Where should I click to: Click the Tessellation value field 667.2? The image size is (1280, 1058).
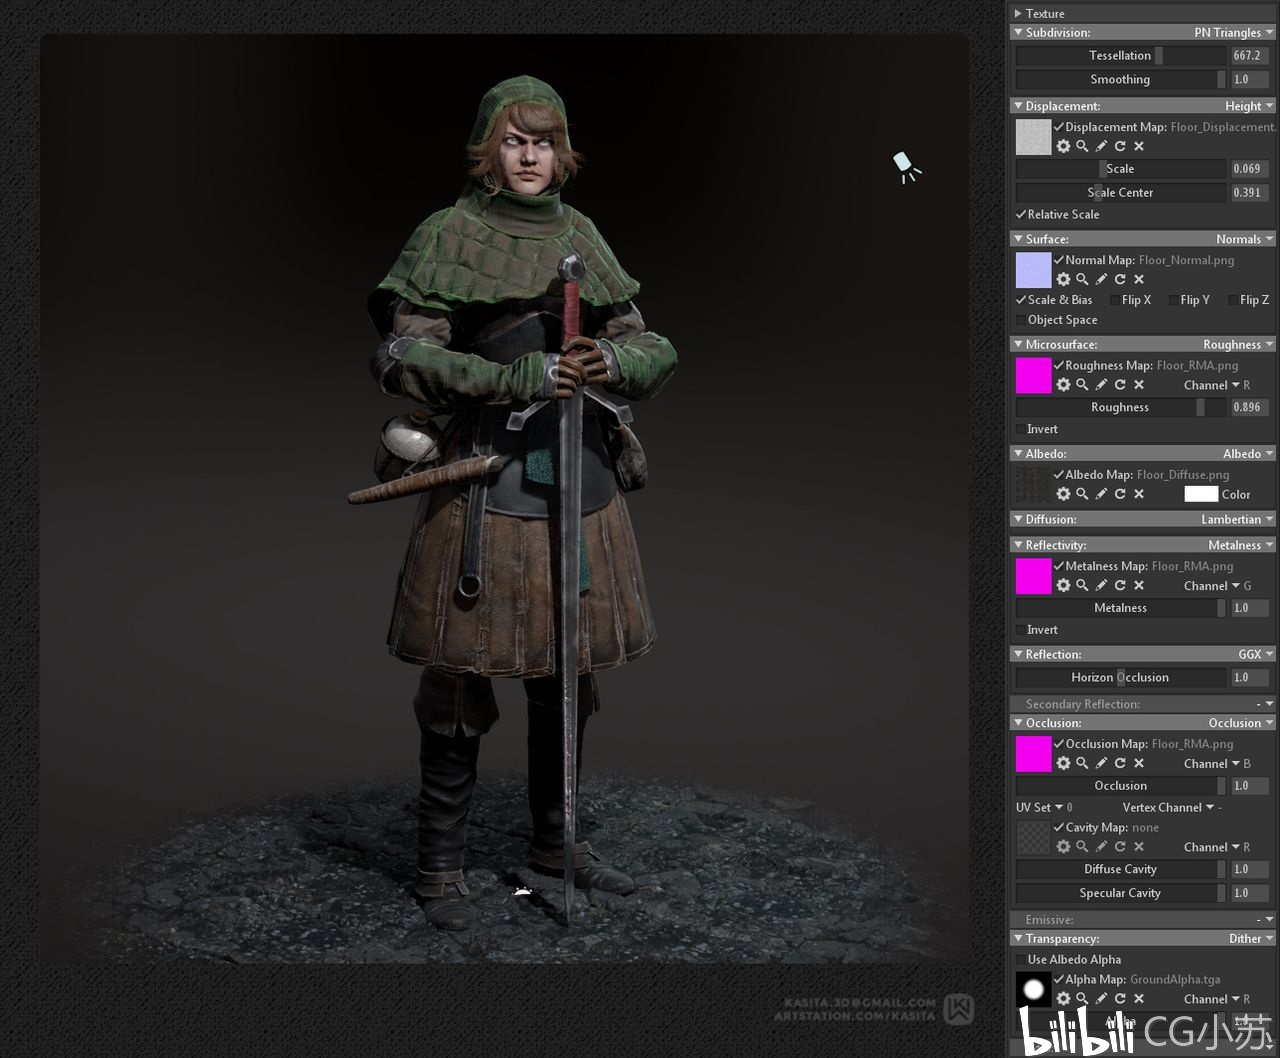pyautogui.click(x=1249, y=56)
